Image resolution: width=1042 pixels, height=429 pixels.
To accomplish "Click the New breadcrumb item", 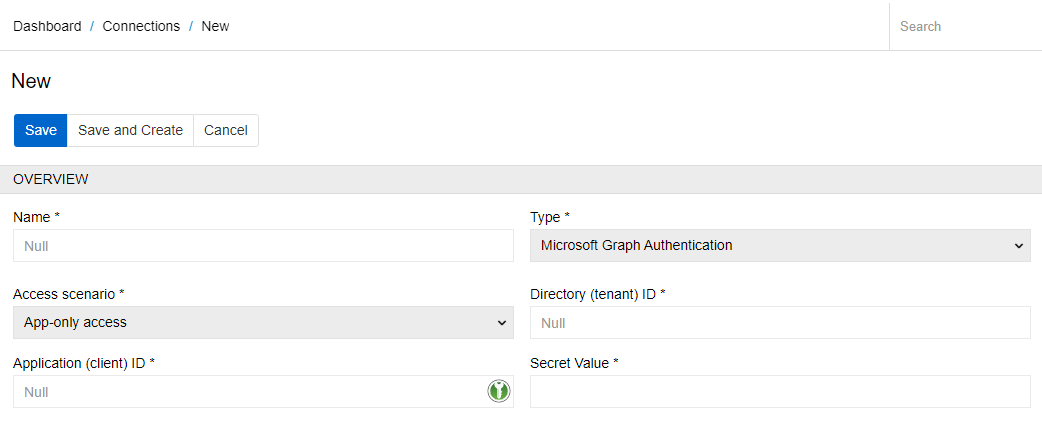I will [x=215, y=26].
